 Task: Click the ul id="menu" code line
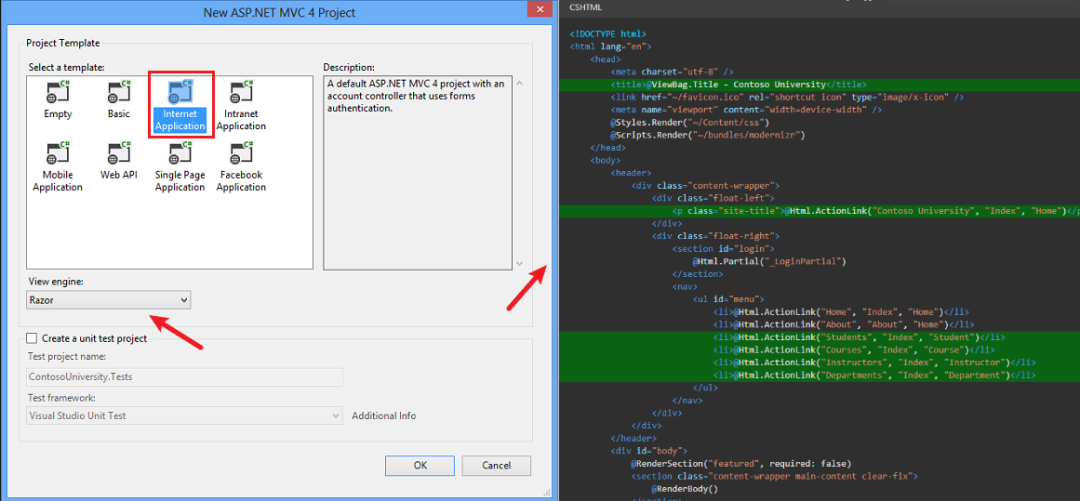pos(729,299)
